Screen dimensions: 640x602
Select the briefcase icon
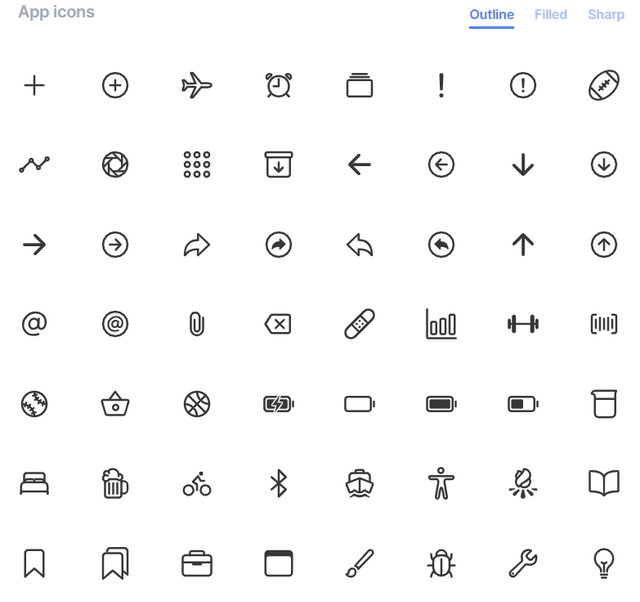coord(197,564)
